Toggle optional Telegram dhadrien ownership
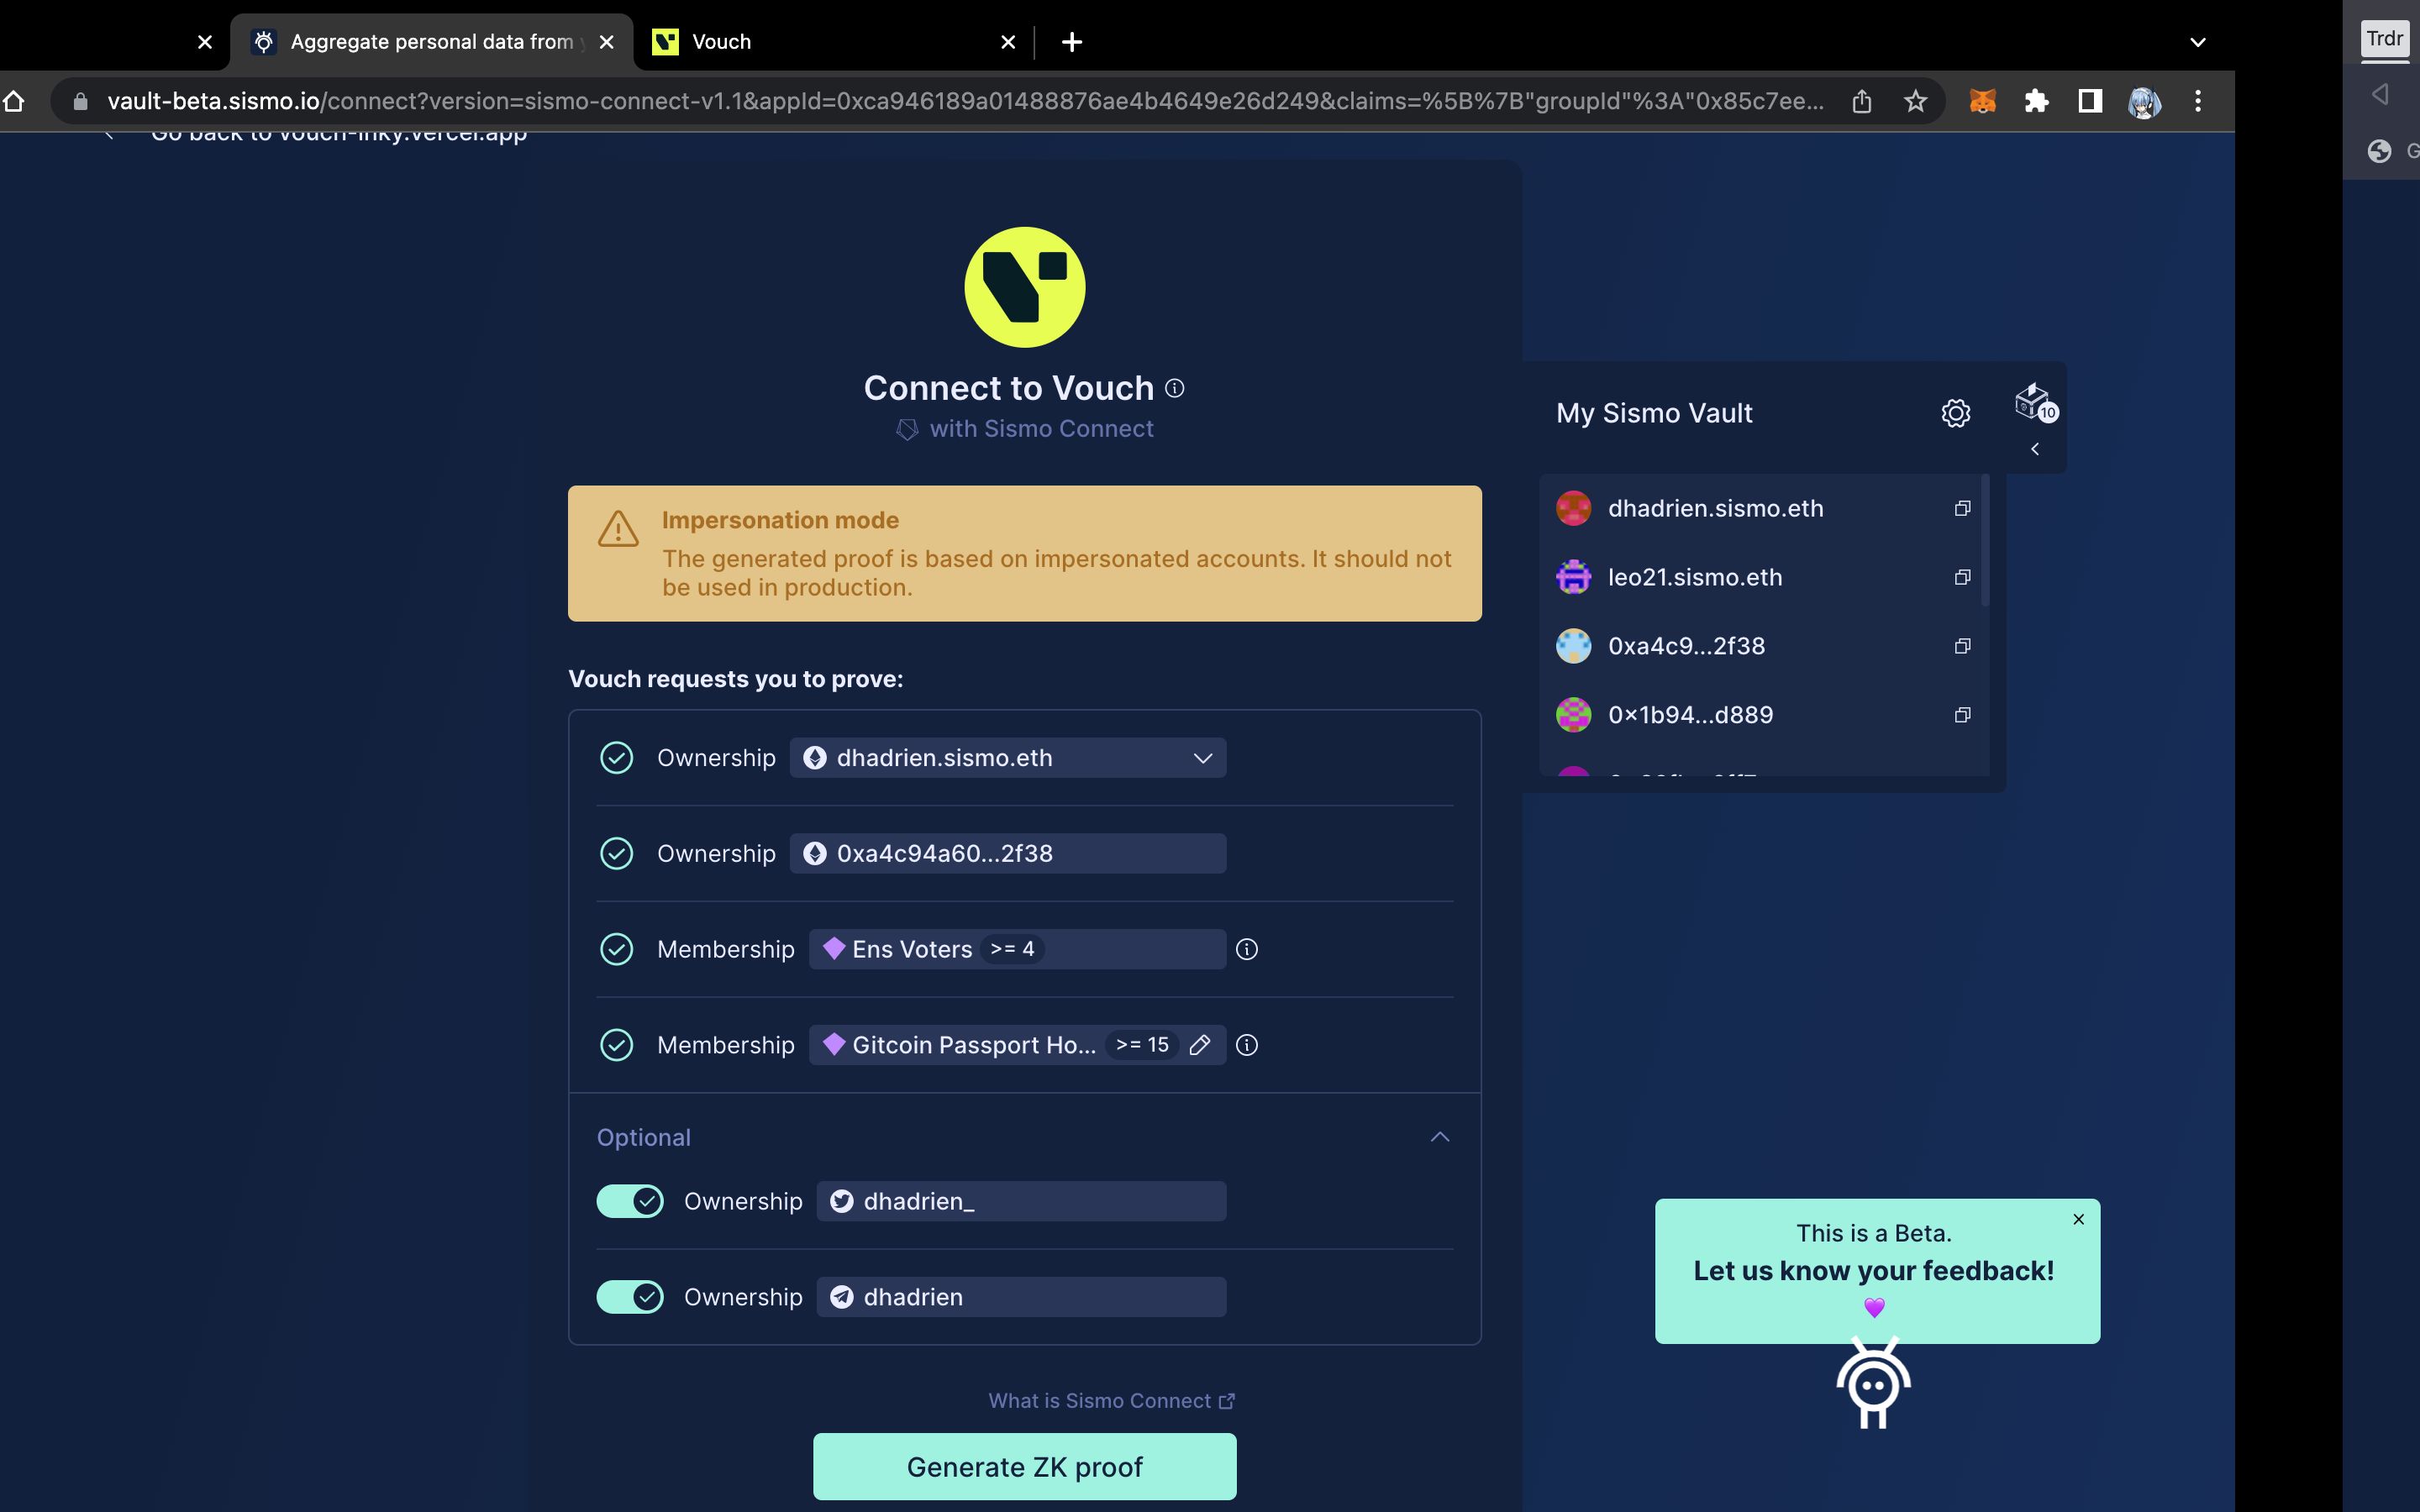This screenshot has width=2420, height=1512. tap(630, 1297)
